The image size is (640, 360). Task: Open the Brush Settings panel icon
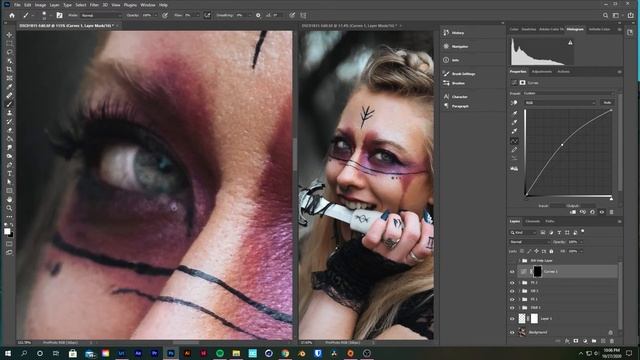point(446,74)
